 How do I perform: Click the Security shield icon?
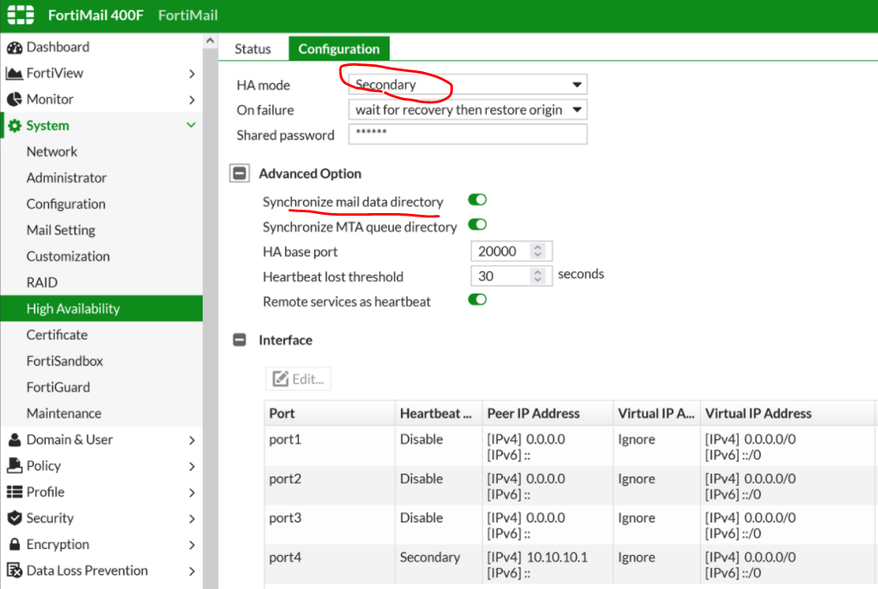[14, 518]
